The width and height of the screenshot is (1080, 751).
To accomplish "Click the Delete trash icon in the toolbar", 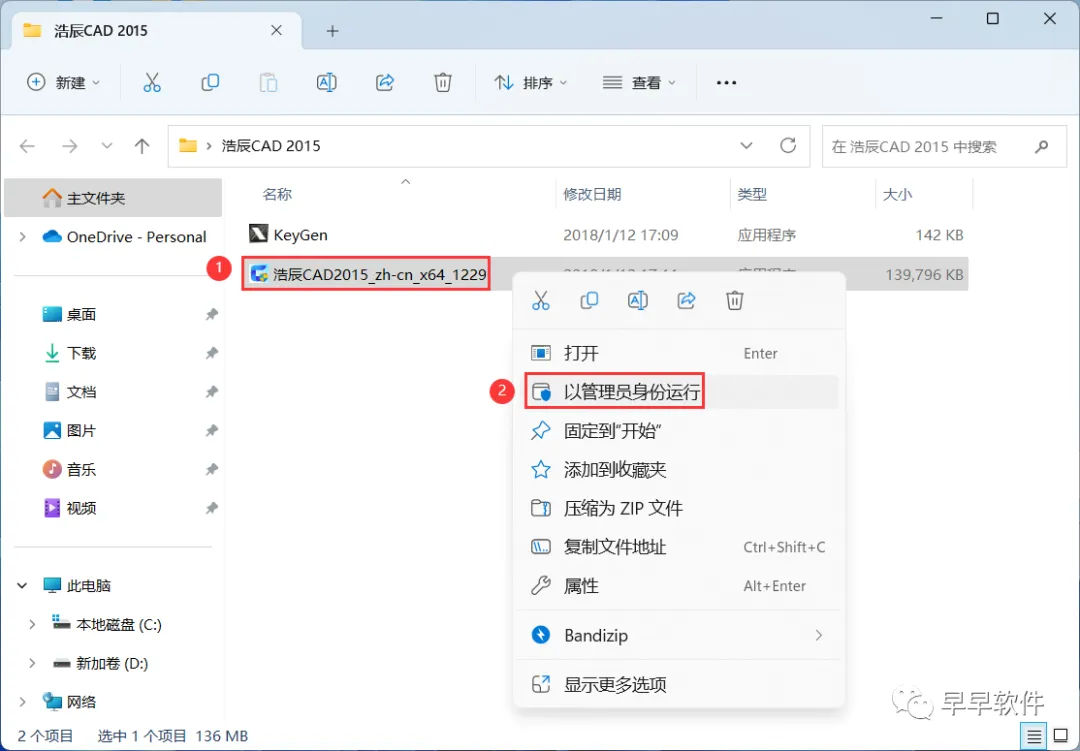I will pyautogui.click(x=443, y=83).
